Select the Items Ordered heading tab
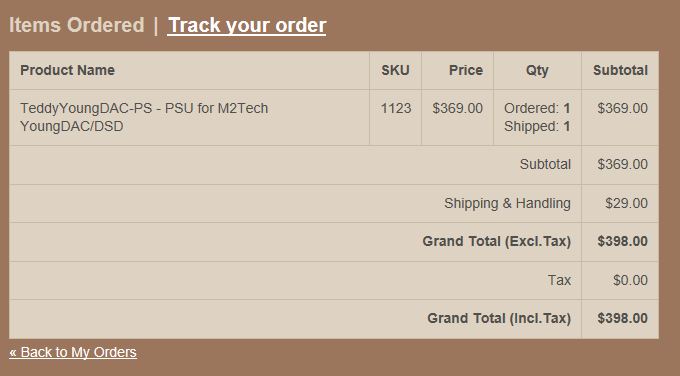Screen dimensions: 680x376 (76, 25)
